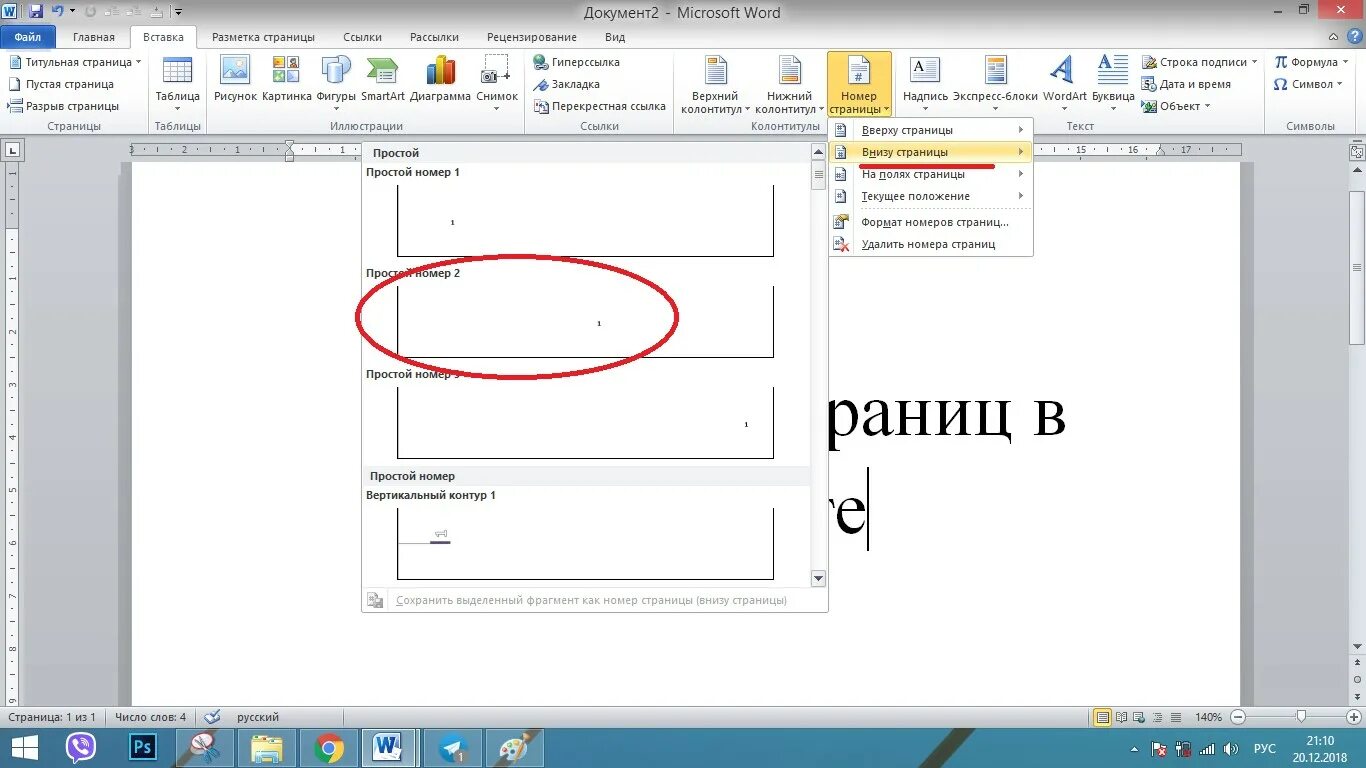Insert a Гиперссылка hyperlink
The width and height of the screenshot is (1366, 768).
click(x=577, y=62)
